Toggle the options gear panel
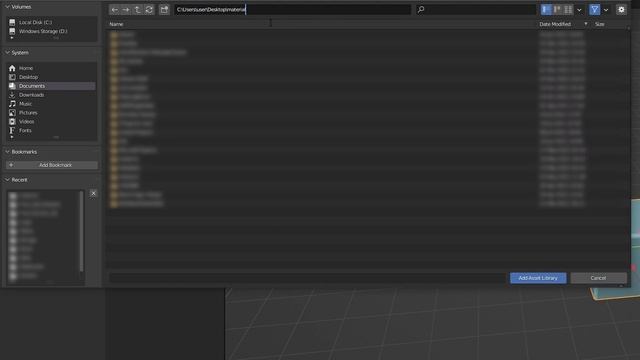640x360 pixels. [621, 10]
